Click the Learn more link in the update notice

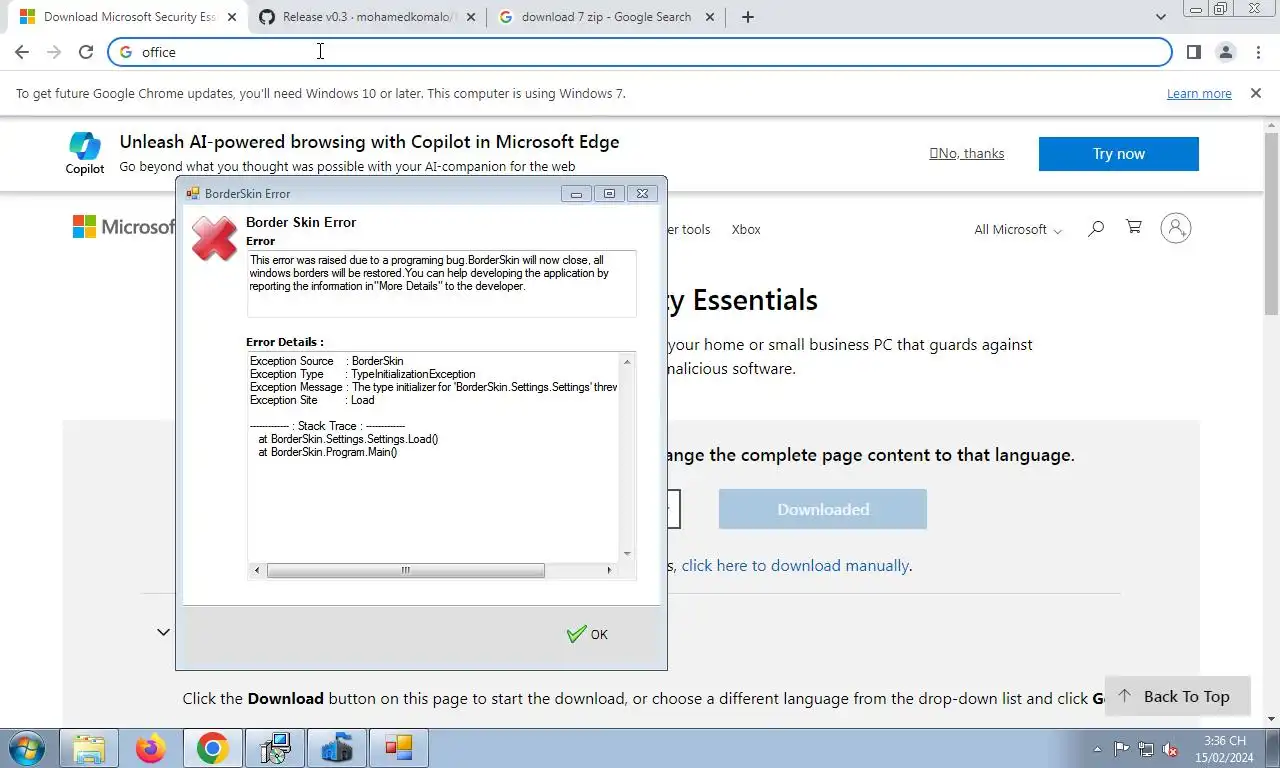(1199, 93)
